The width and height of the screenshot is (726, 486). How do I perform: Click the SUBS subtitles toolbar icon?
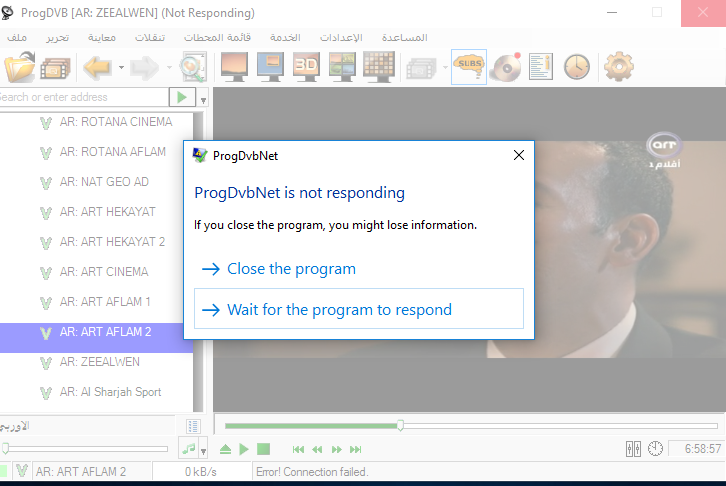point(468,67)
